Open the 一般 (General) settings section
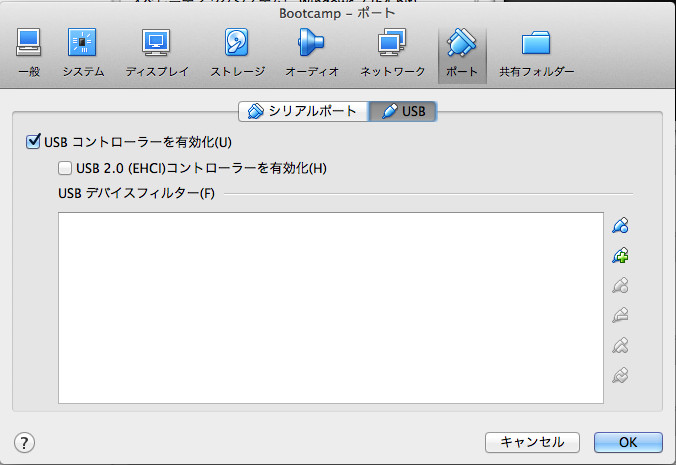This screenshot has width=676, height=465. click(29, 53)
